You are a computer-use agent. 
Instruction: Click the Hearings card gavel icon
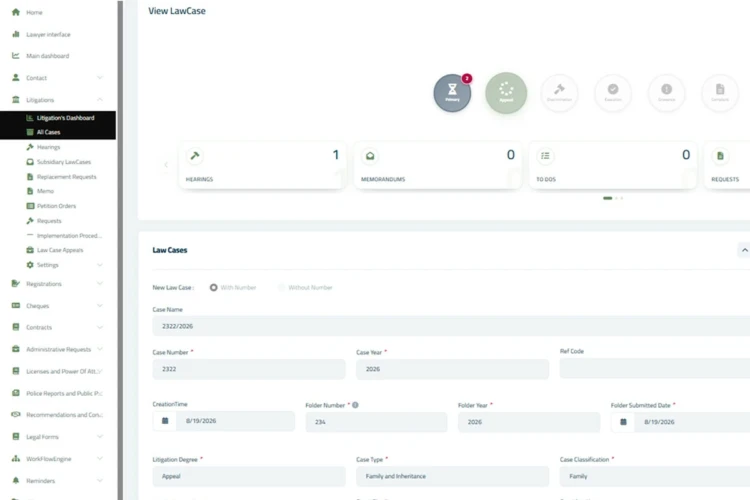coord(195,156)
